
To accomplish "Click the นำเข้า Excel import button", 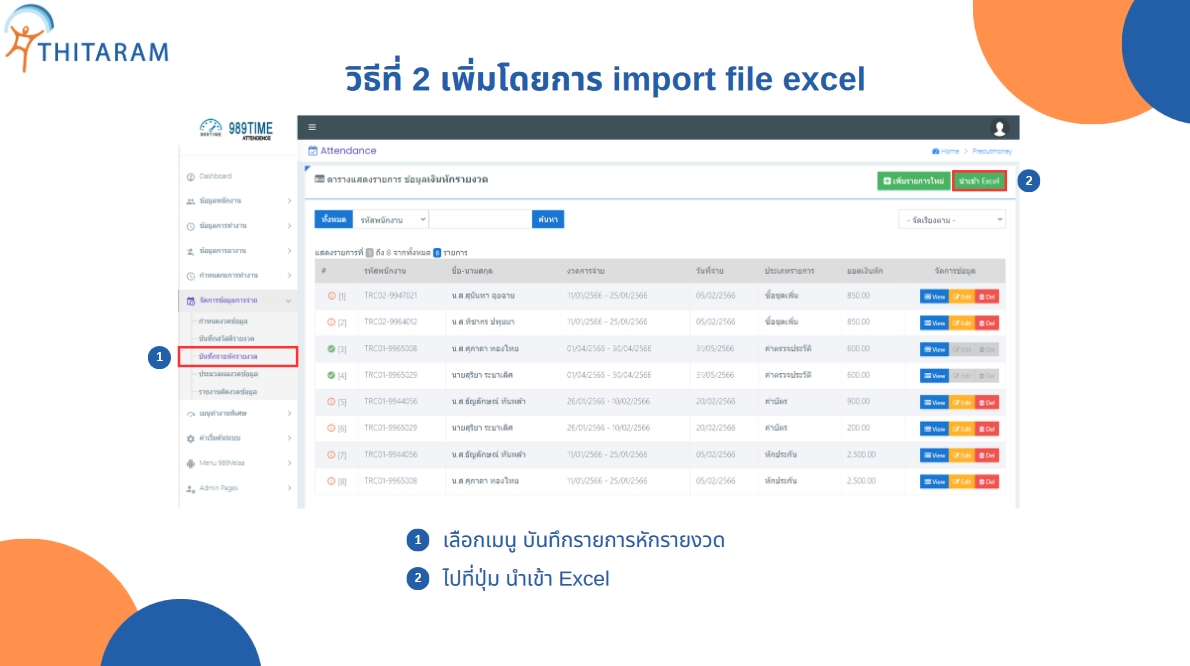I will pos(979,181).
